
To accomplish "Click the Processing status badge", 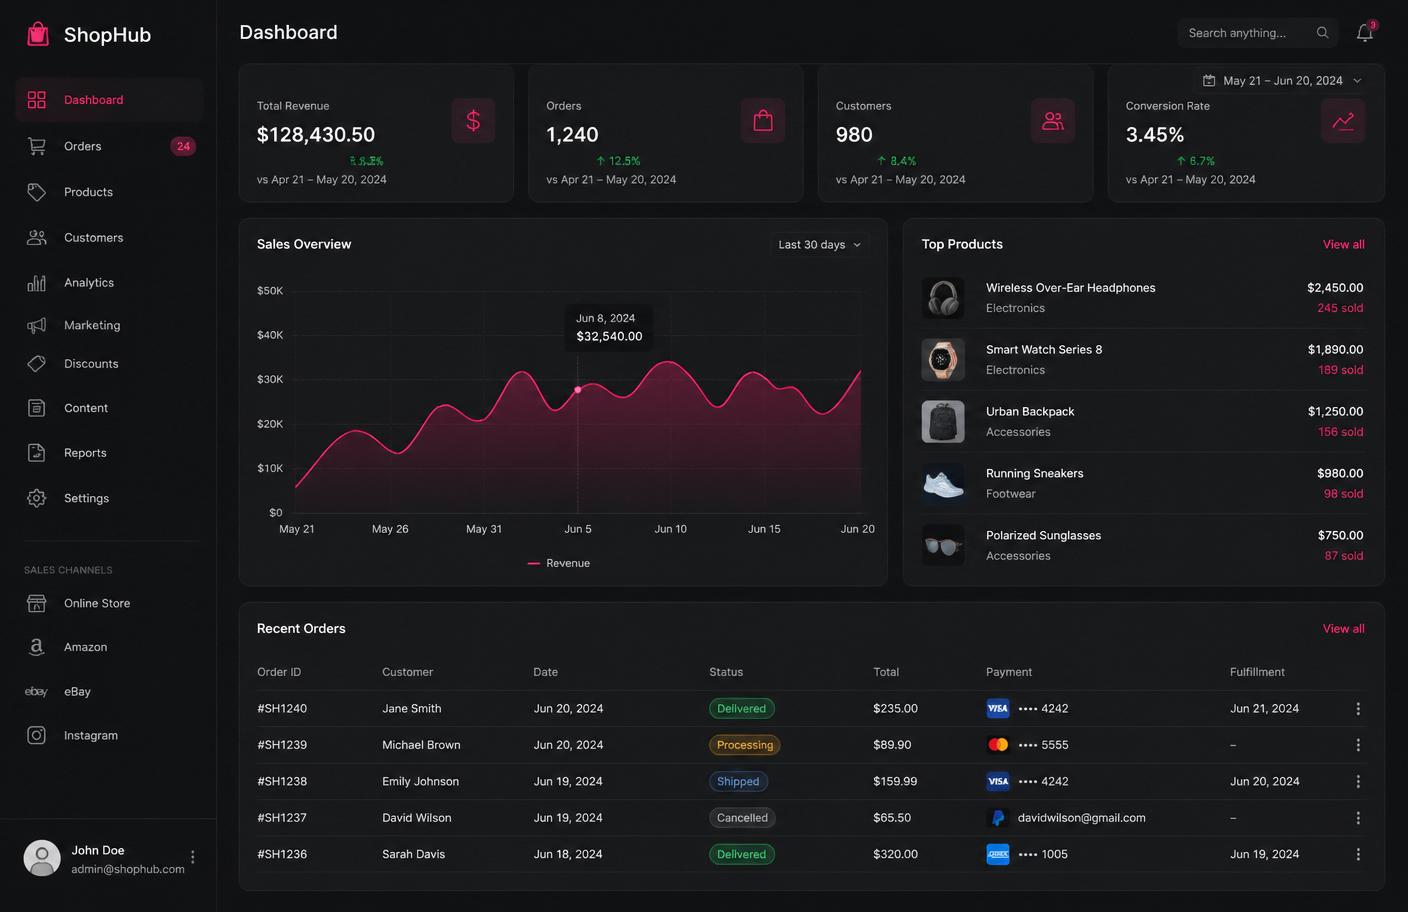I will click(x=745, y=745).
